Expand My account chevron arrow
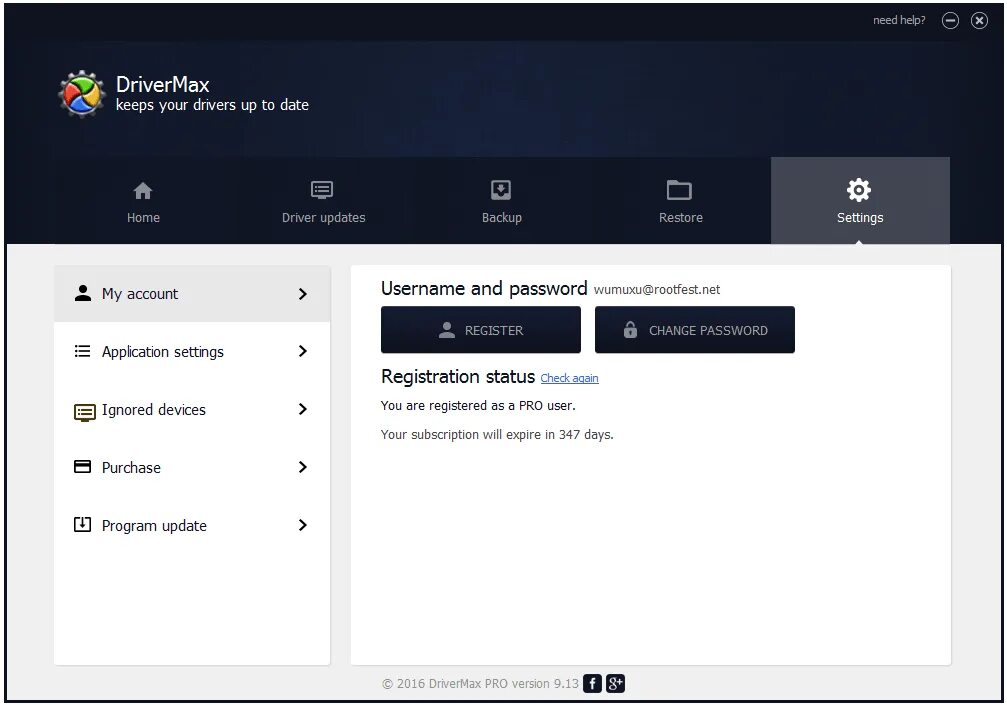1007x705 pixels. [x=303, y=294]
